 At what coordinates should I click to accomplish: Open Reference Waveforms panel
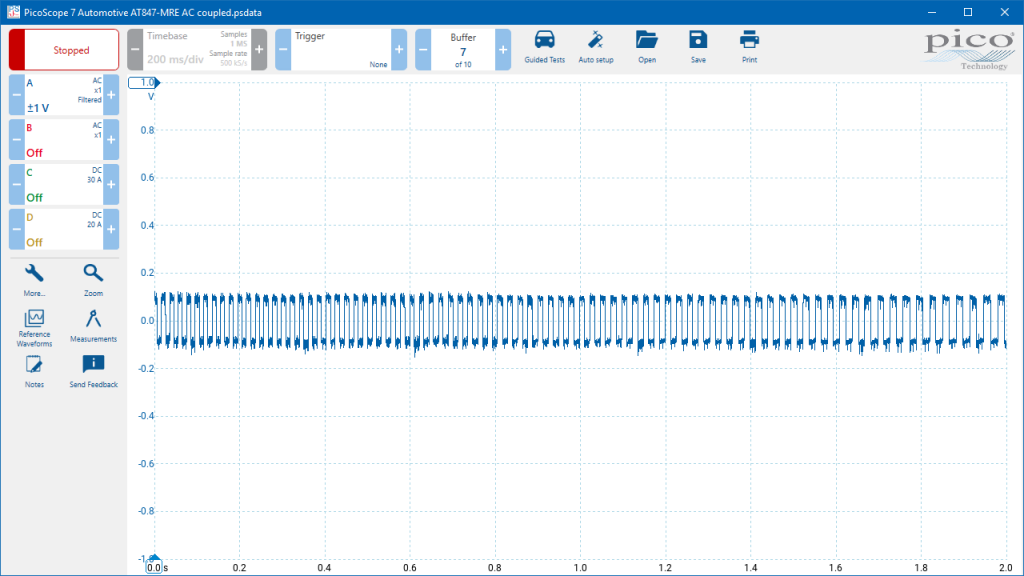34,328
